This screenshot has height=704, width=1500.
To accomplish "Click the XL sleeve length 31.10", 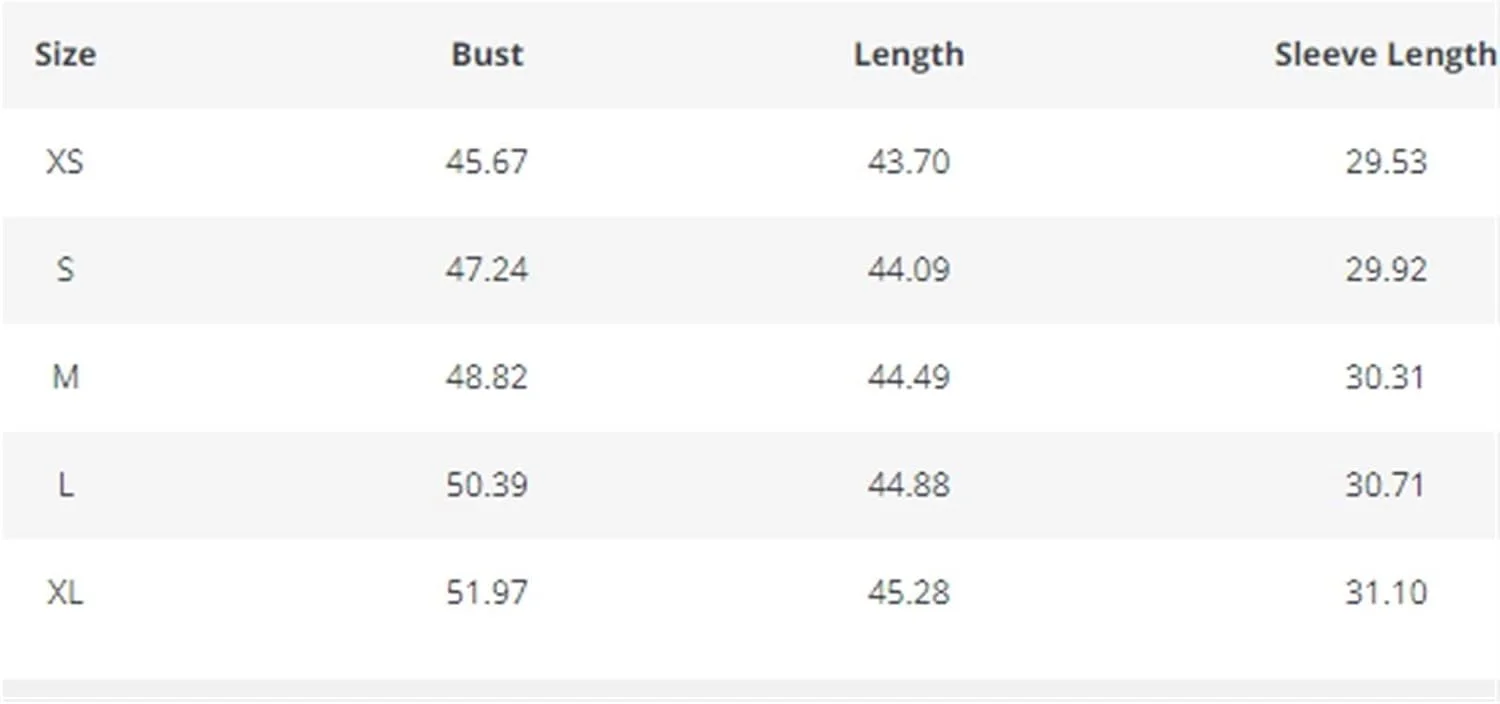I will point(1385,592).
